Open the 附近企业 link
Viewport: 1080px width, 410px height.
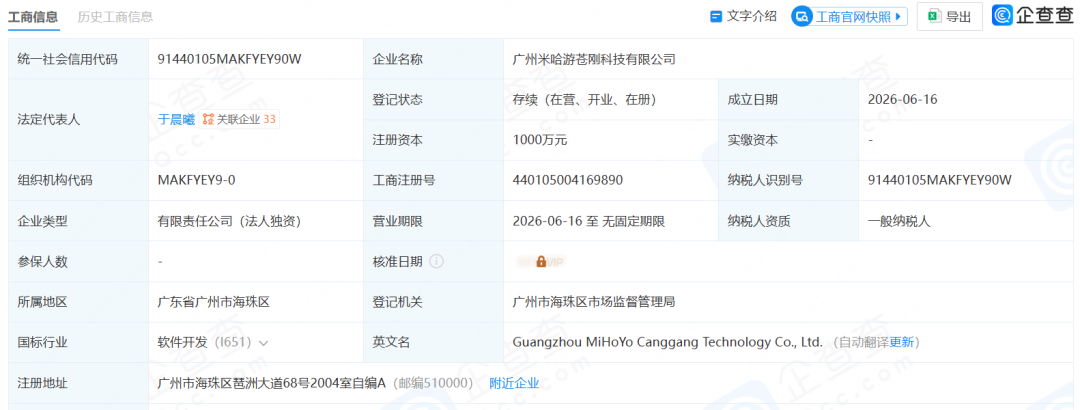pyautogui.click(x=514, y=383)
